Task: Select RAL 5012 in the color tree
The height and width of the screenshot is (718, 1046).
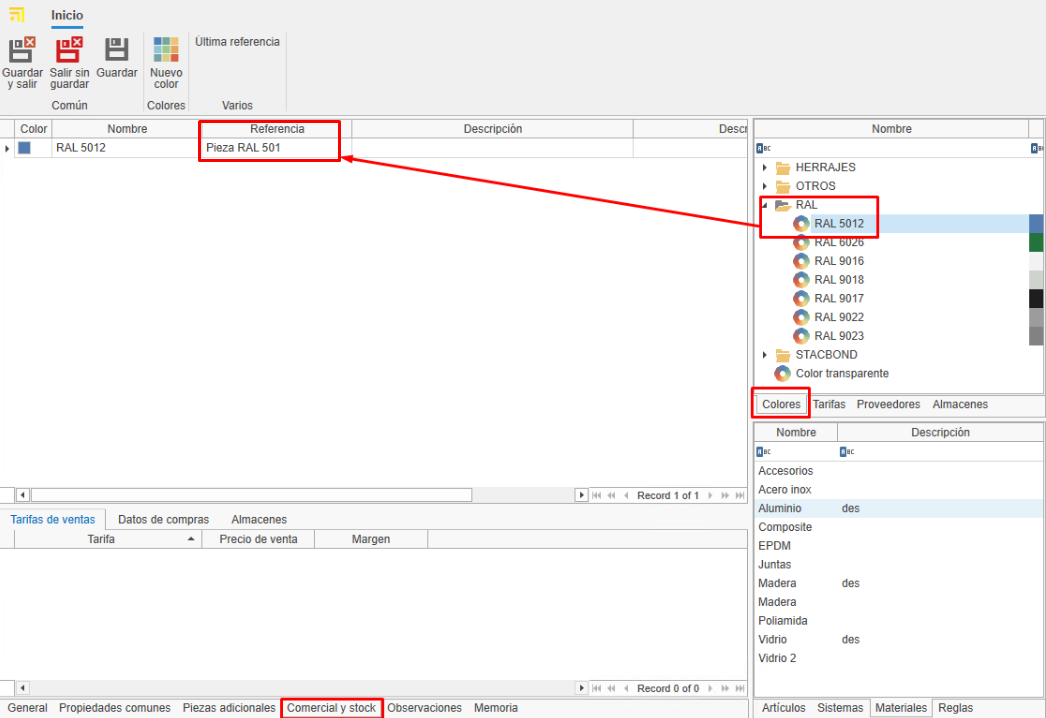Action: [839, 224]
